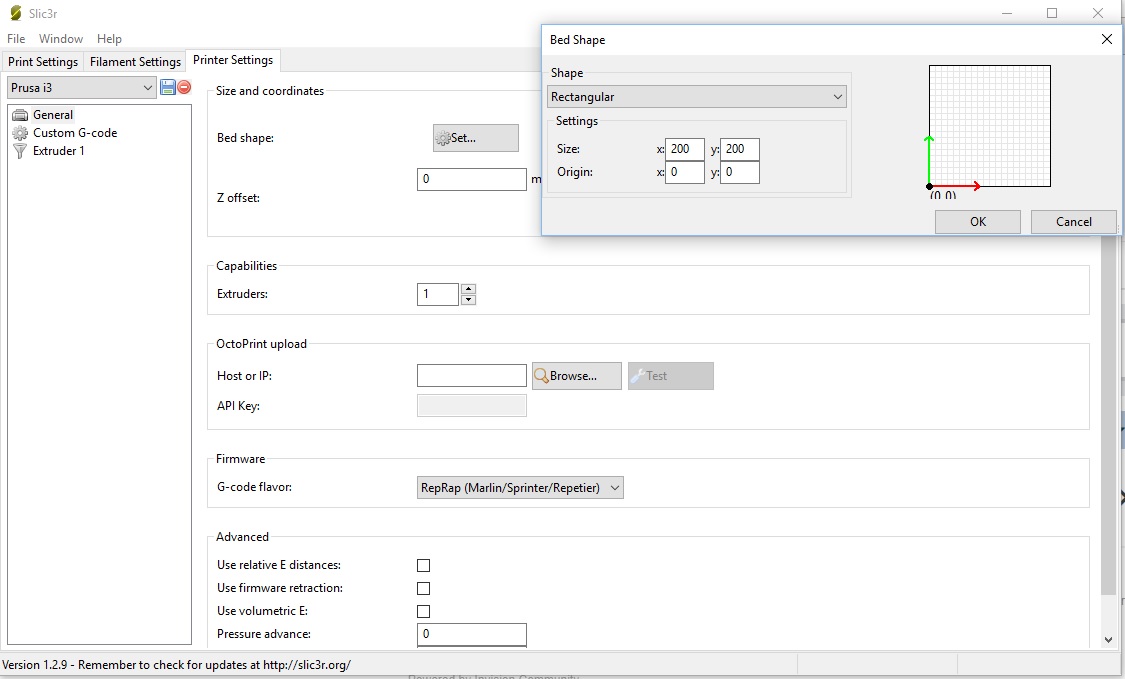The width and height of the screenshot is (1125, 679).
Task: Click Cancel in Bed Shape dialog
Action: pos(1073,222)
